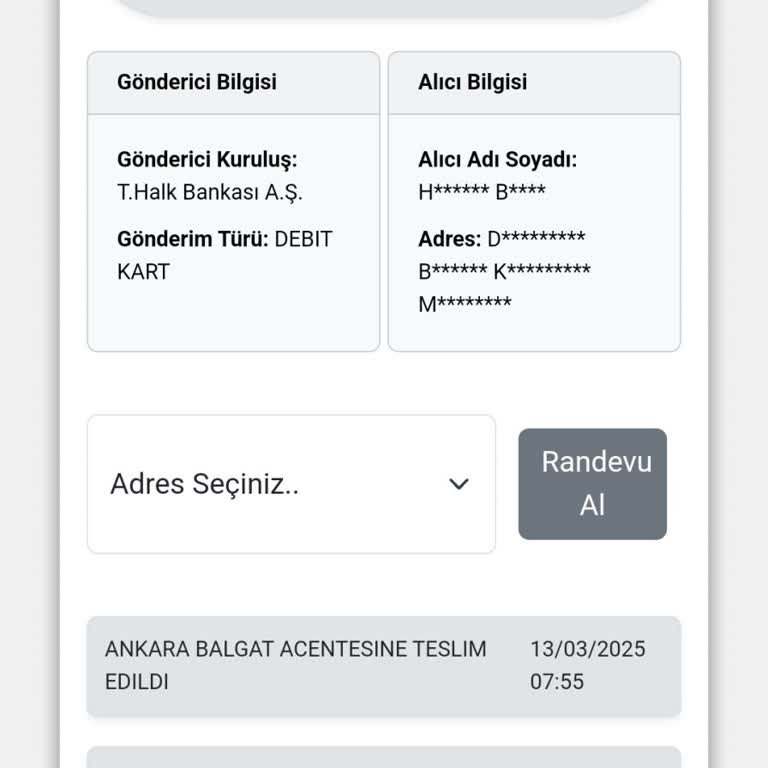The width and height of the screenshot is (768, 768).
Task: Select the Alıcı Bilgisi header
Action: tap(472, 82)
